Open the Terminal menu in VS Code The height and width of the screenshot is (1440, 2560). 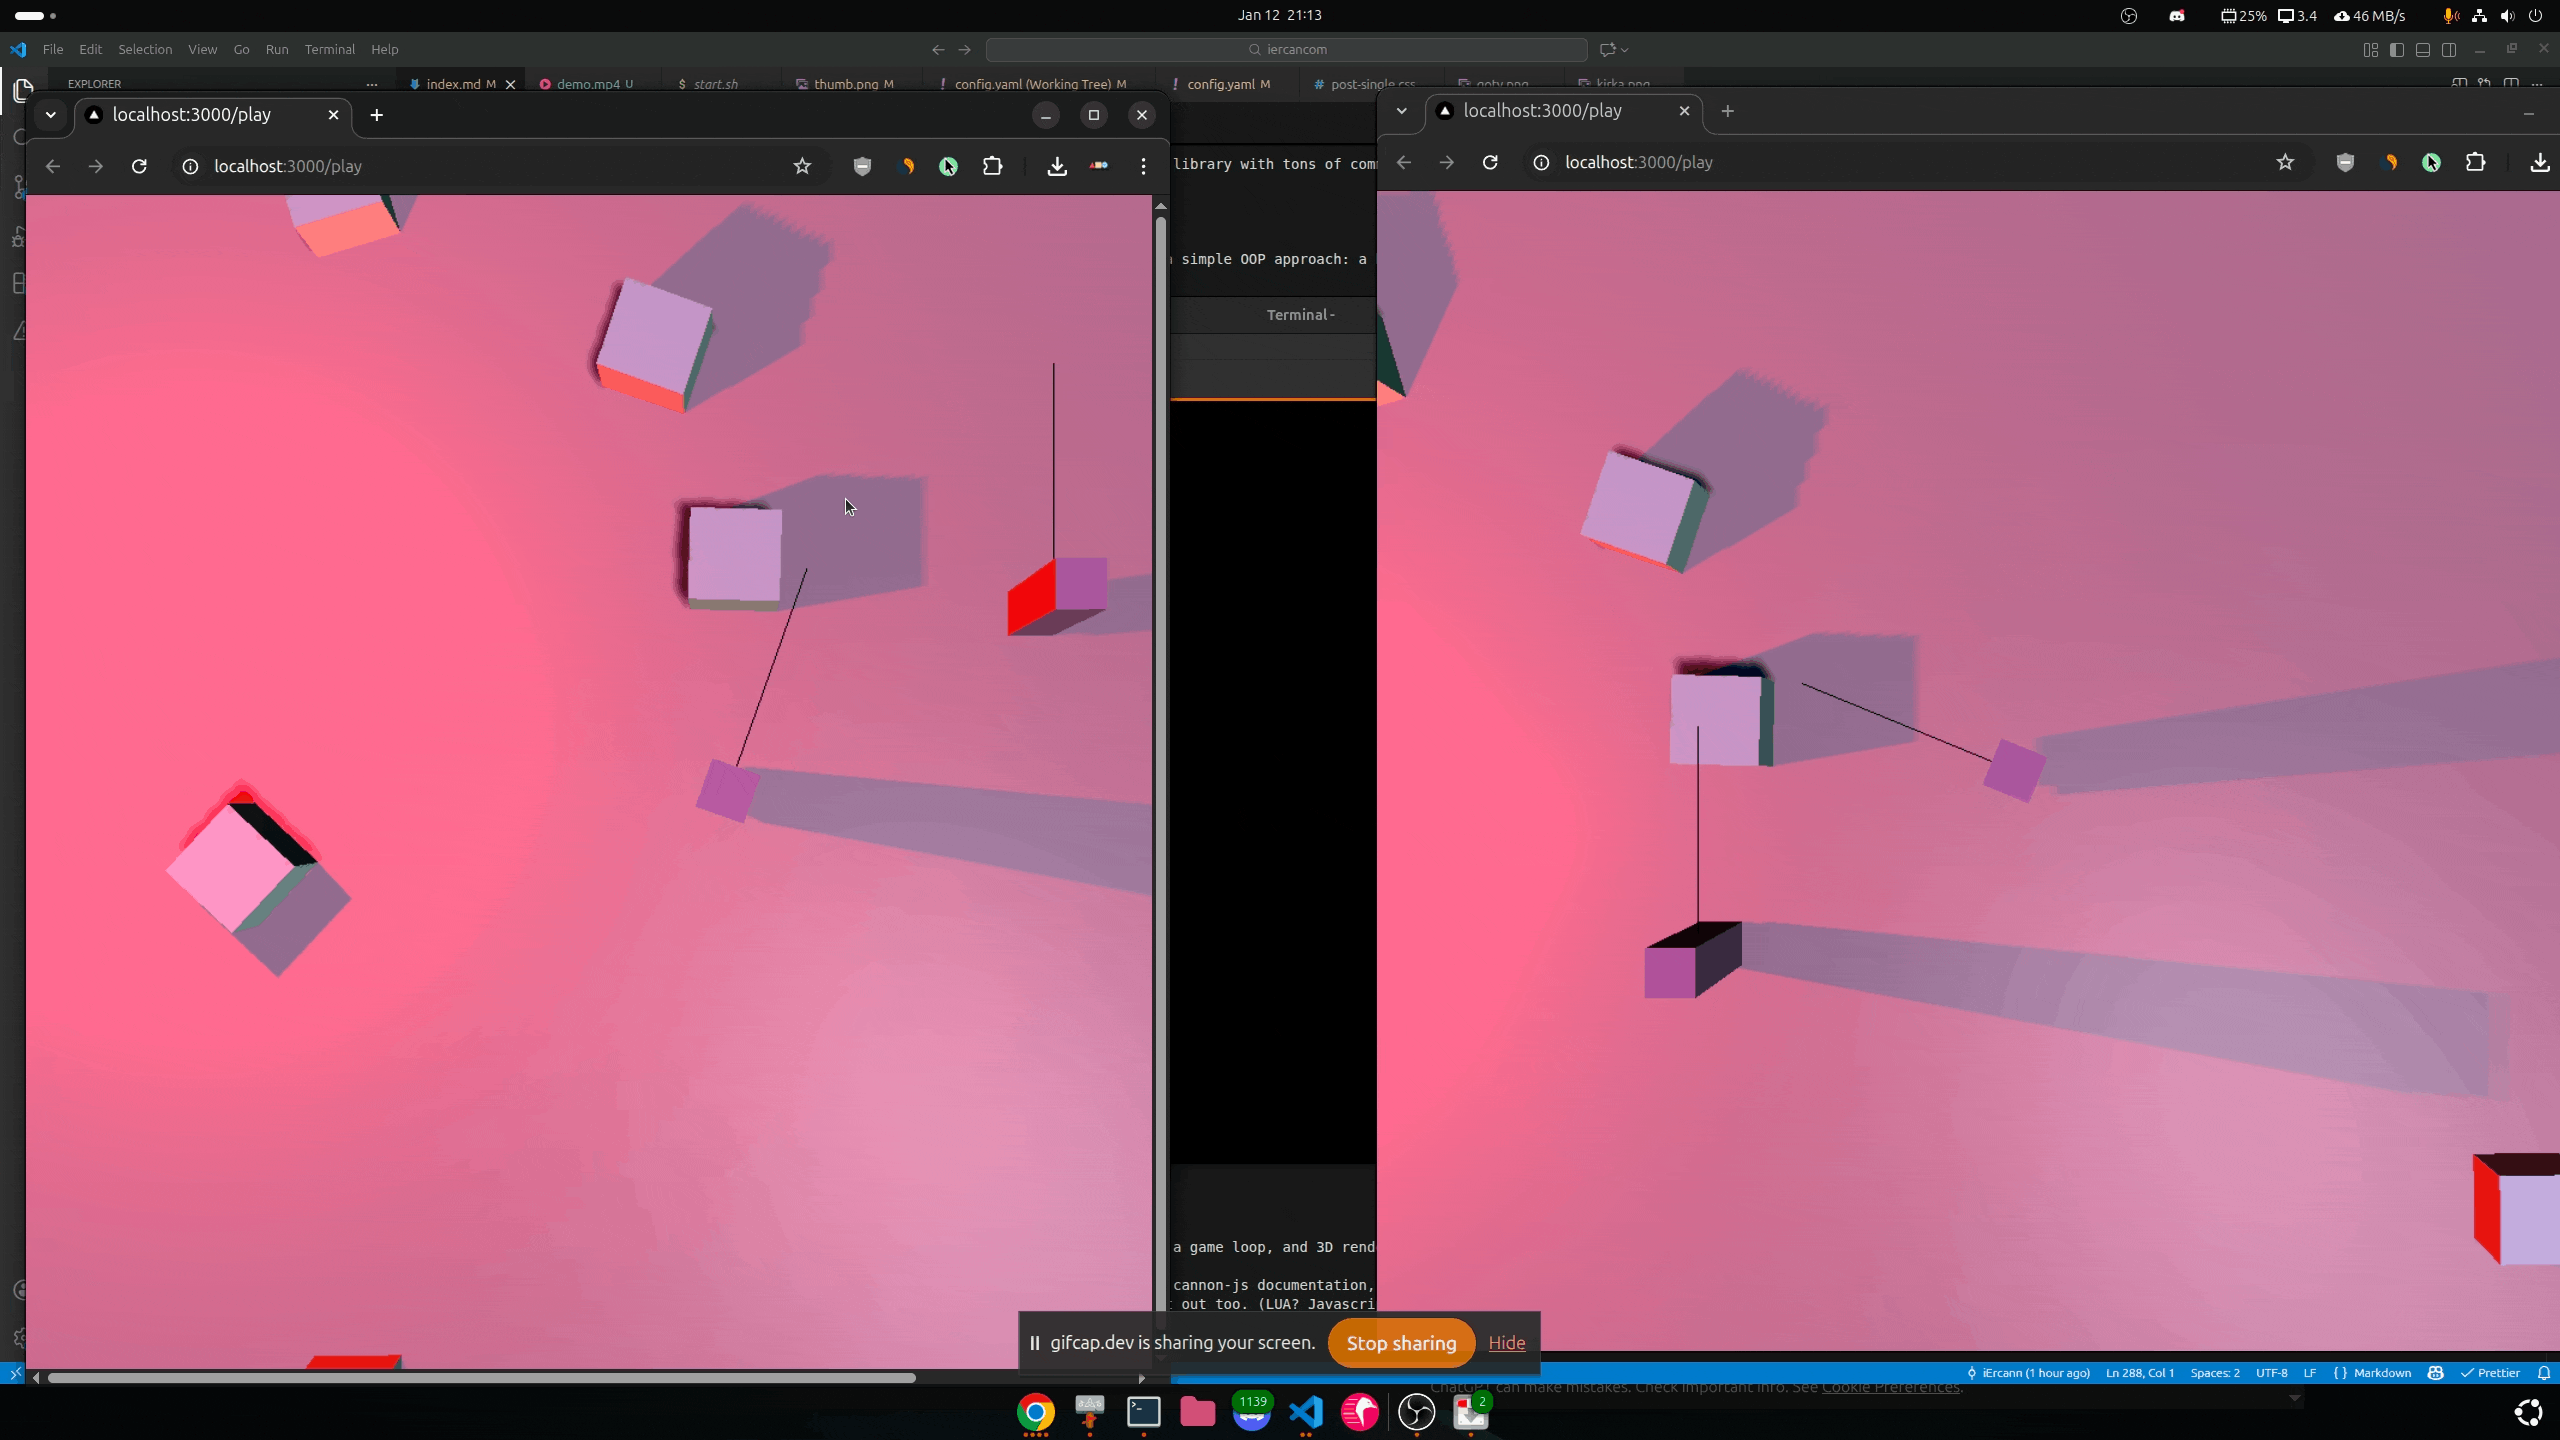point(330,49)
